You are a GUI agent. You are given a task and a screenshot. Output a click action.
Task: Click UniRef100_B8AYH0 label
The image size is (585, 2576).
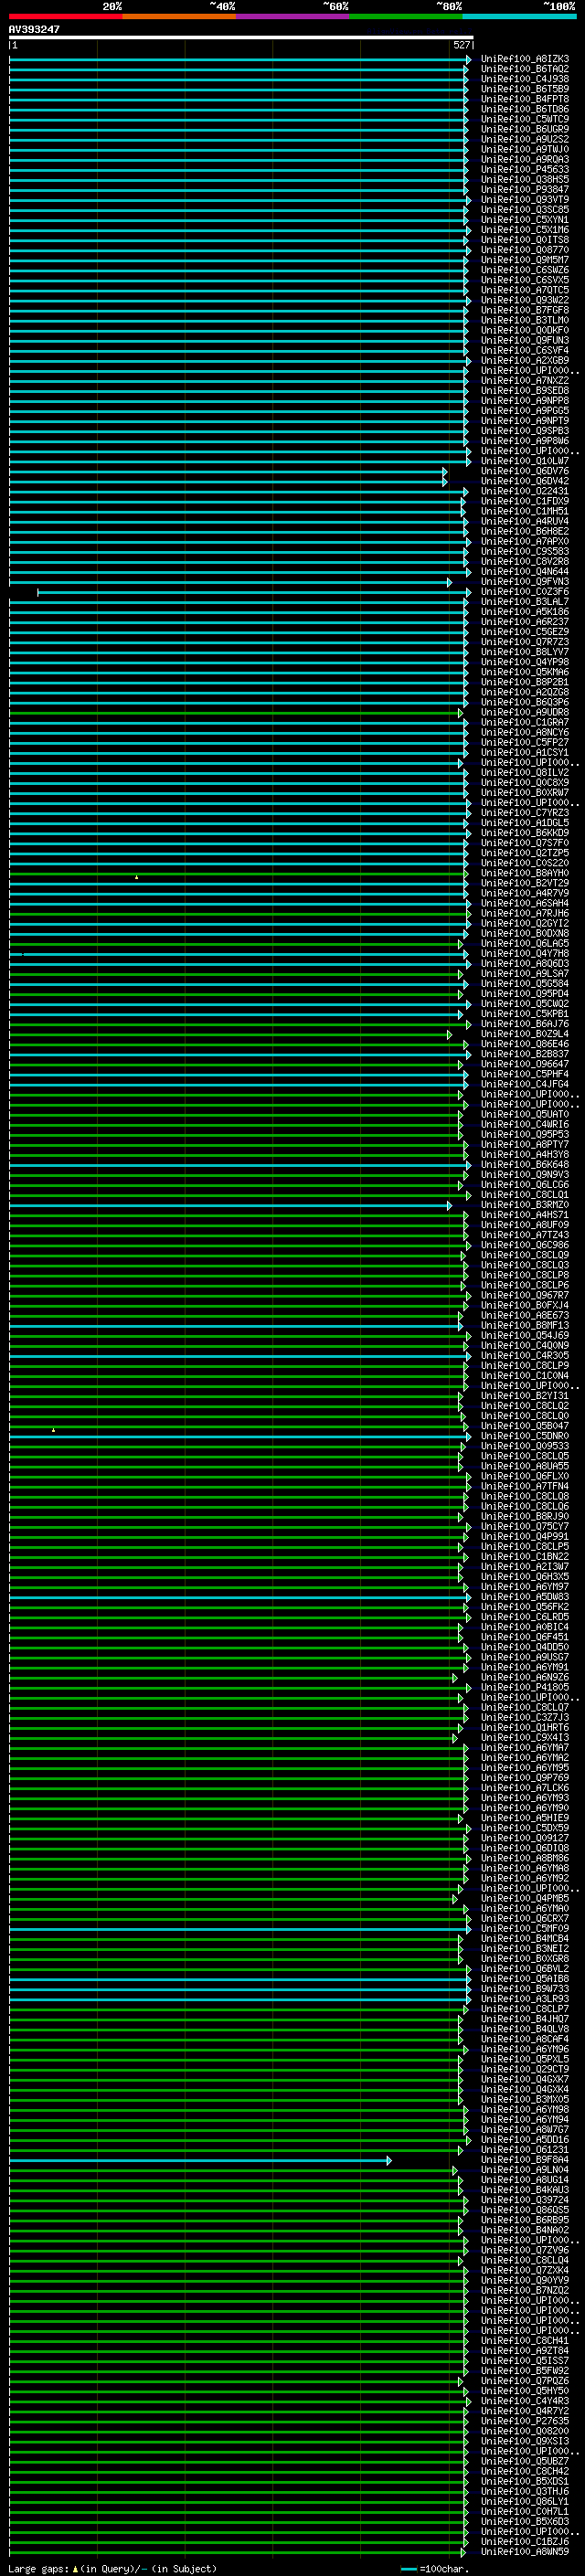pos(525,874)
